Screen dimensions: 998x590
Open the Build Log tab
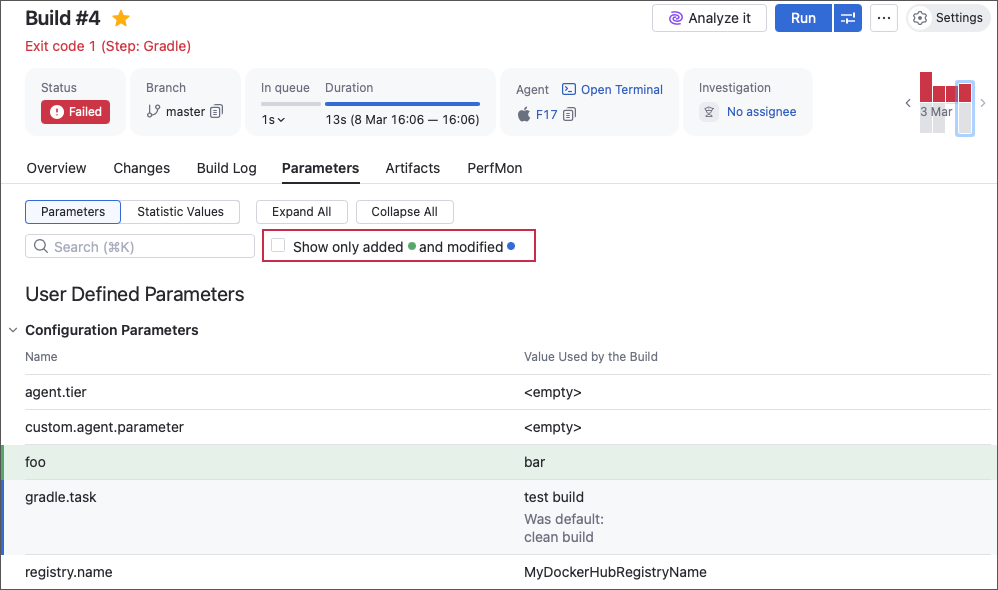(227, 168)
